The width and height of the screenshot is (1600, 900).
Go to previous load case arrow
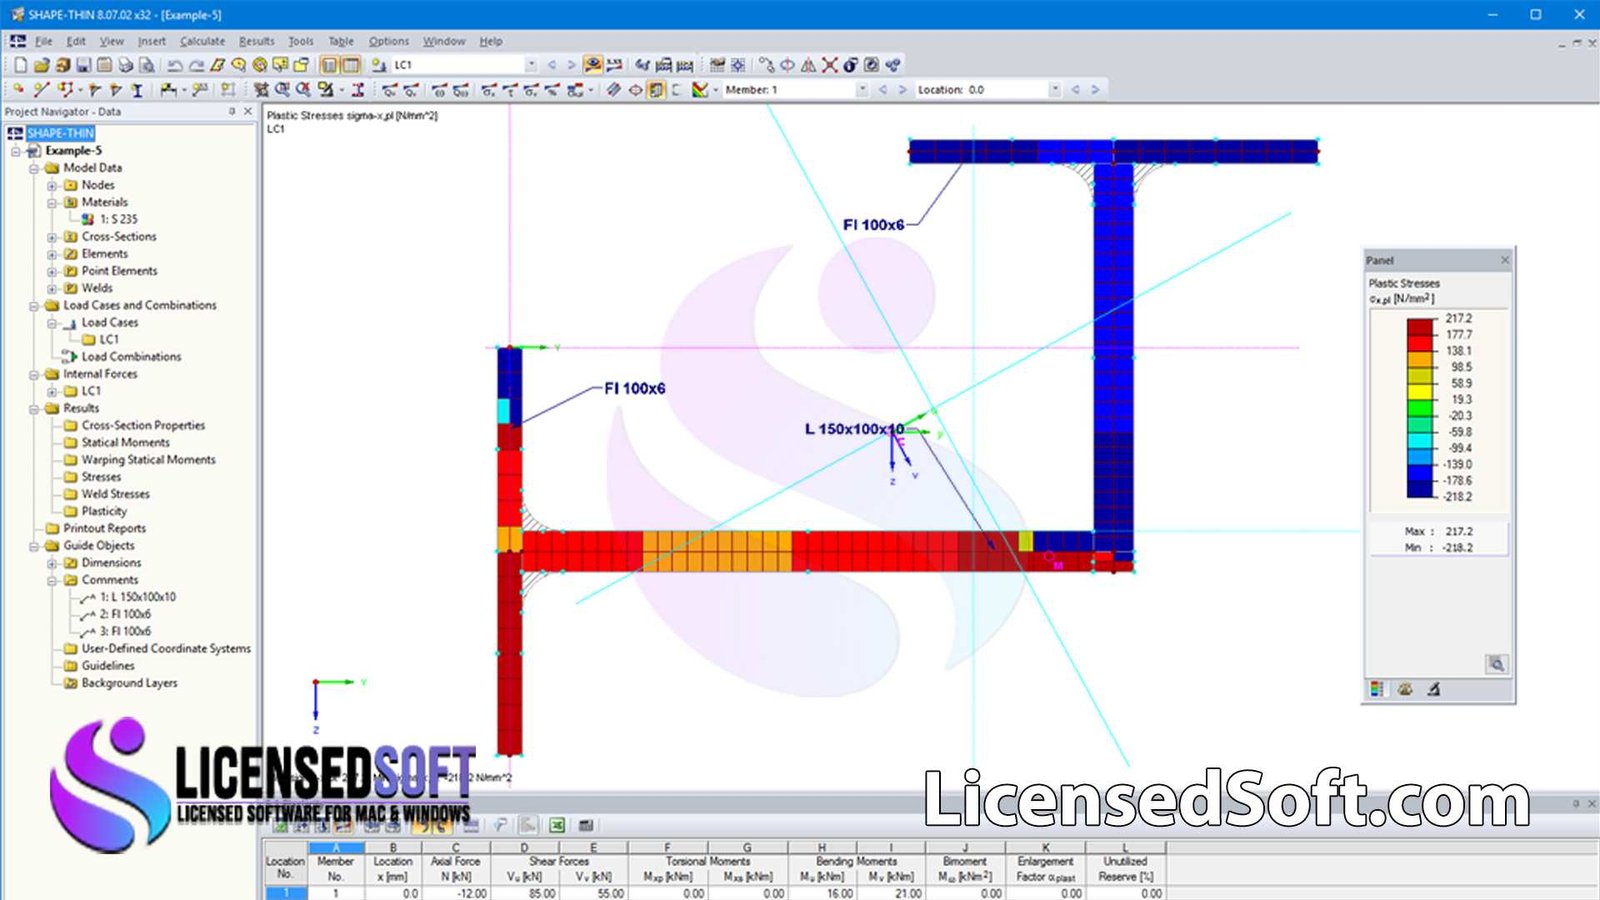point(551,65)
